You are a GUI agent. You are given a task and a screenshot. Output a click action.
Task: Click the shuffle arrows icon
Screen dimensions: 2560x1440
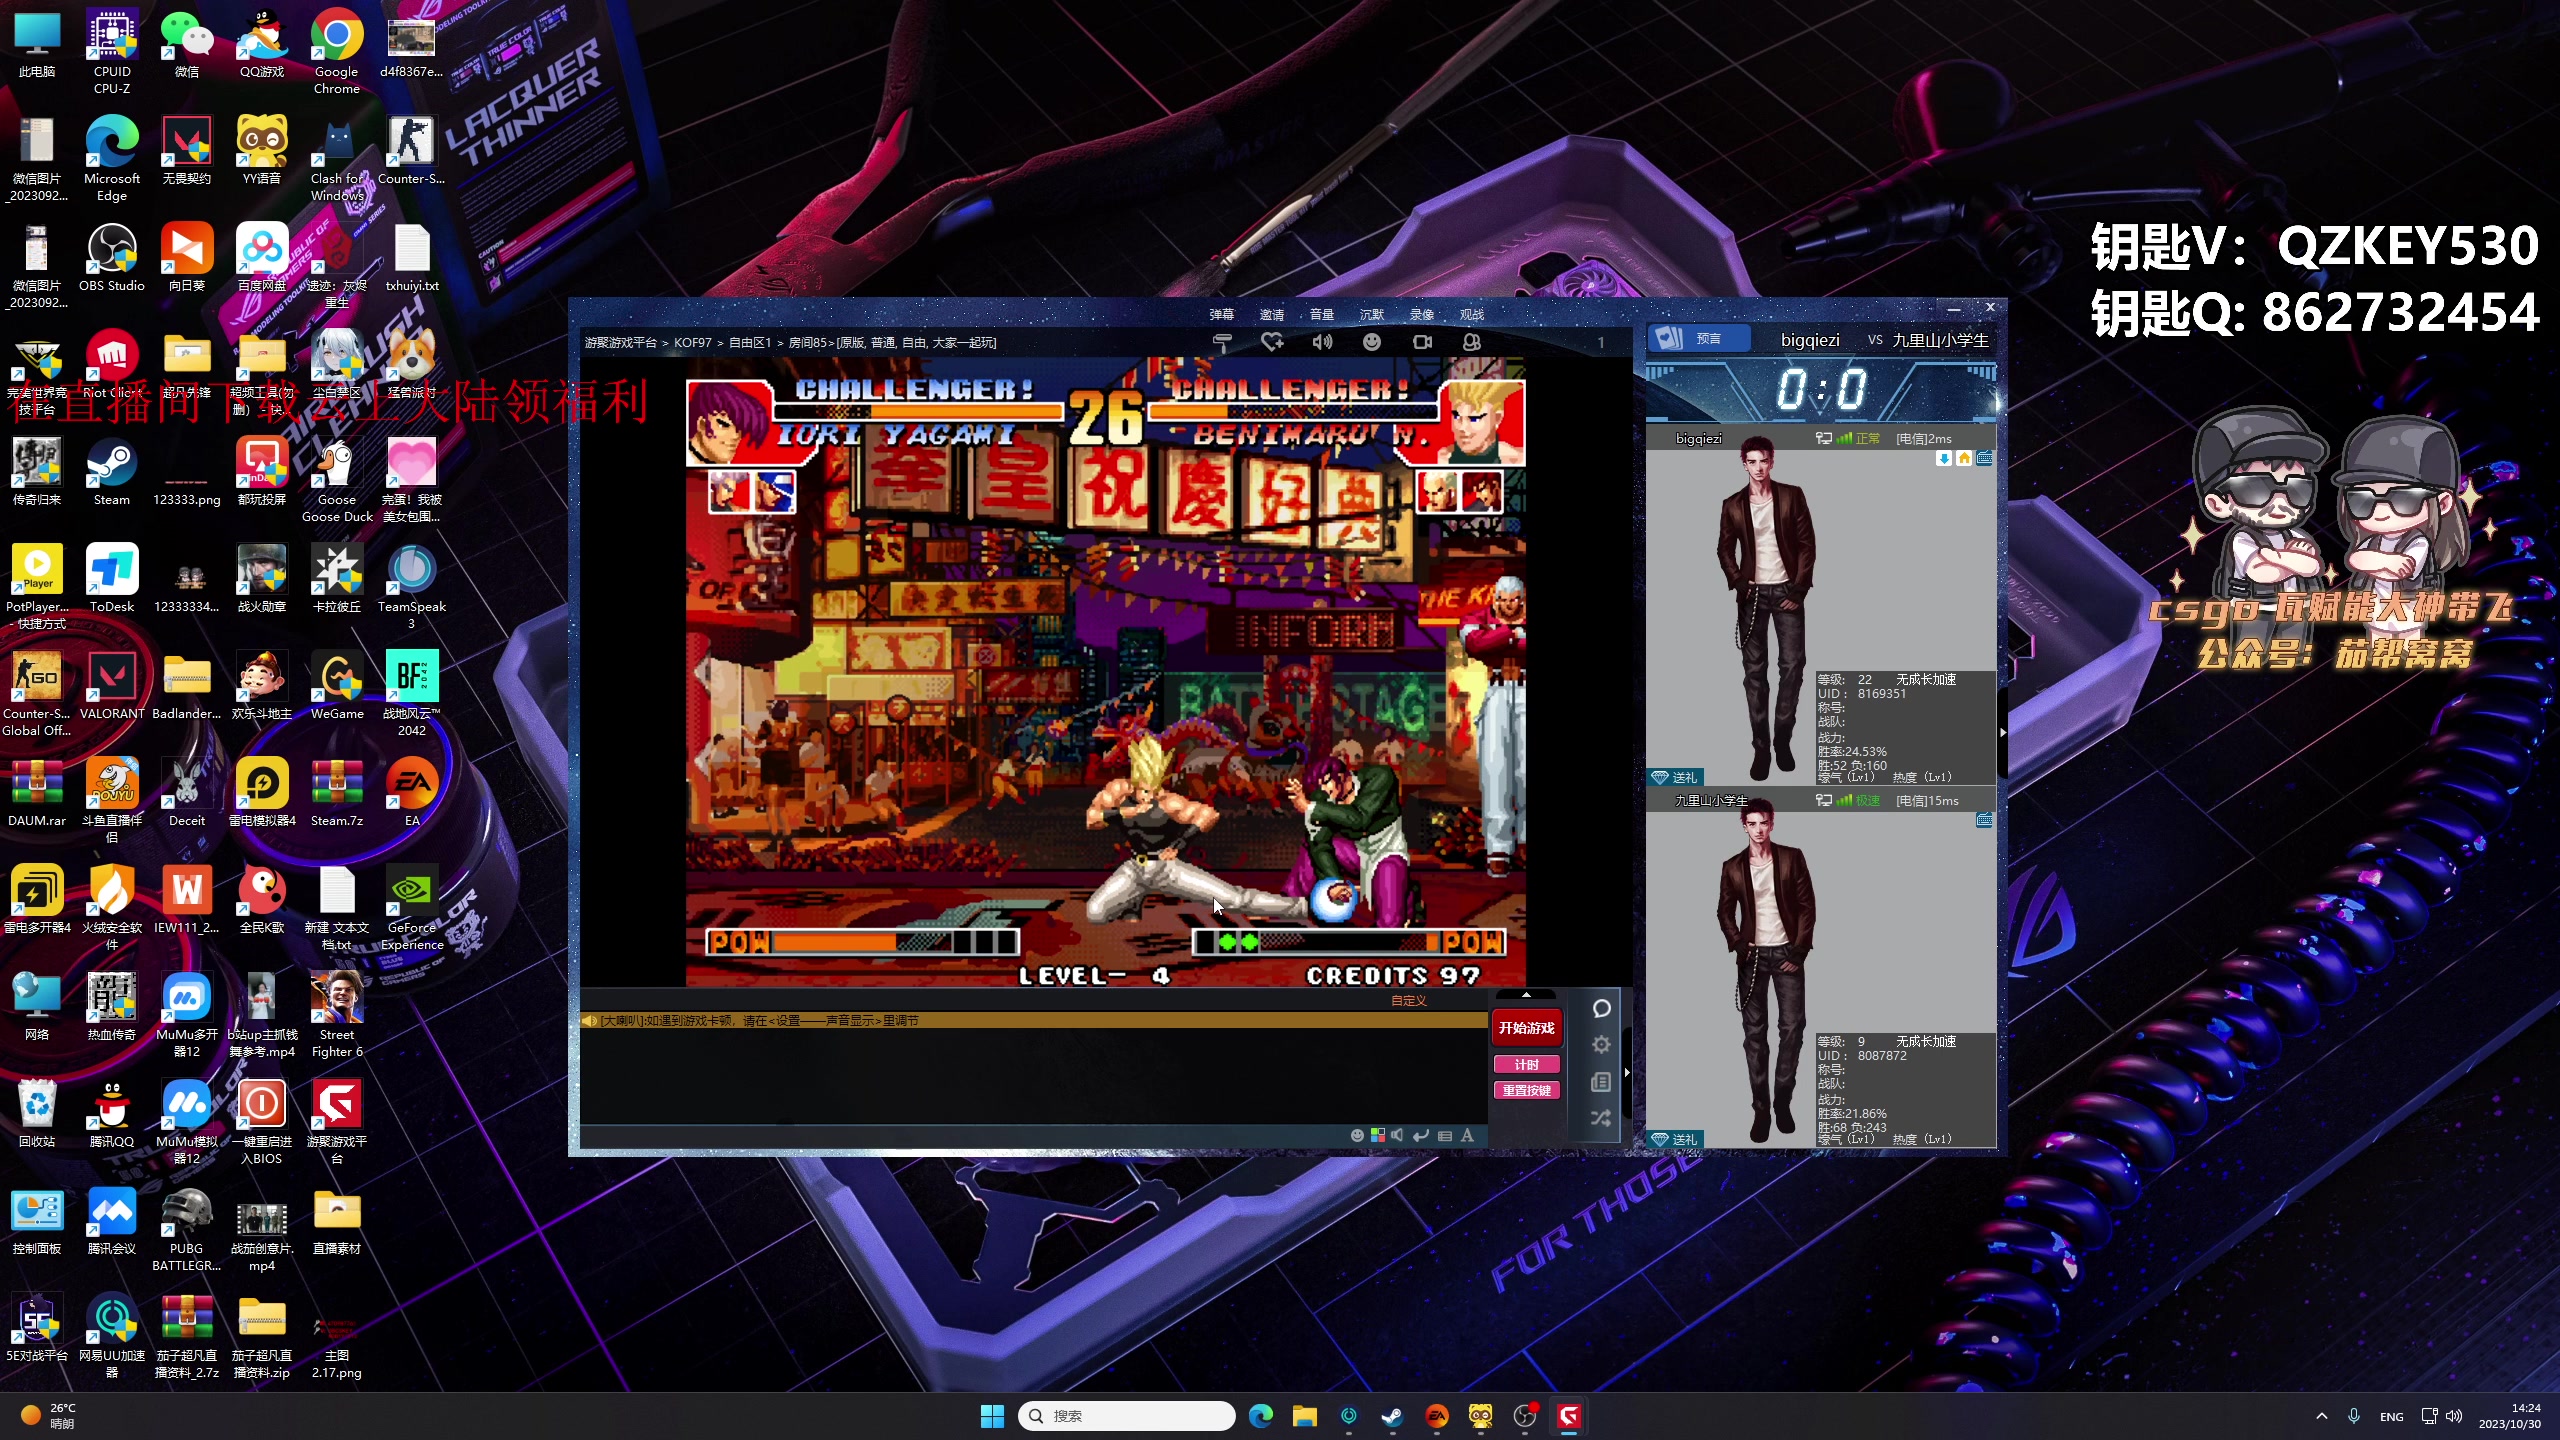click(1601, 1118)
